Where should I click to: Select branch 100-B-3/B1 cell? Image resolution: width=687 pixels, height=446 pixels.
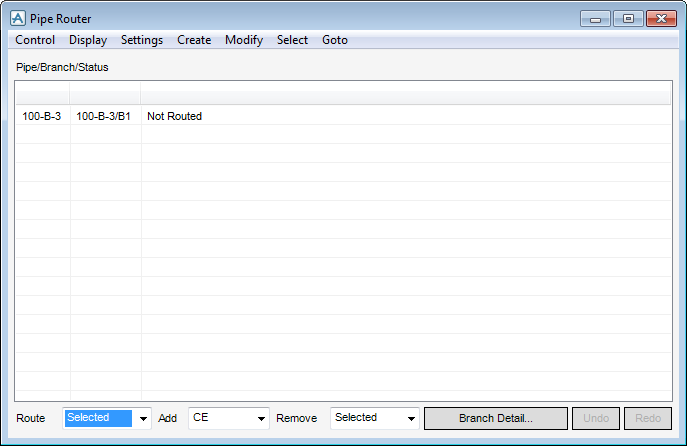point(104,116)
